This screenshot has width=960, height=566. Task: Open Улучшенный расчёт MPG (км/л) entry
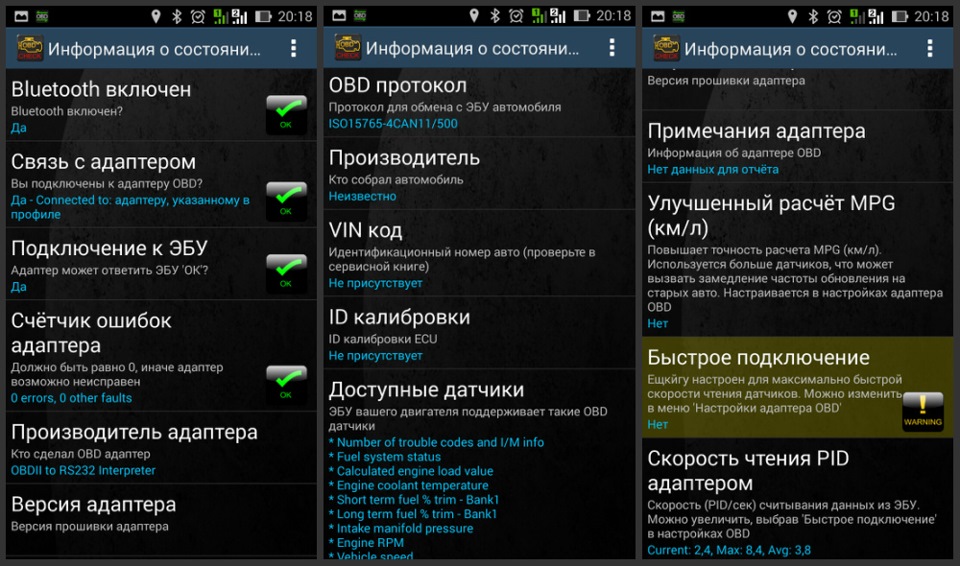798,260
